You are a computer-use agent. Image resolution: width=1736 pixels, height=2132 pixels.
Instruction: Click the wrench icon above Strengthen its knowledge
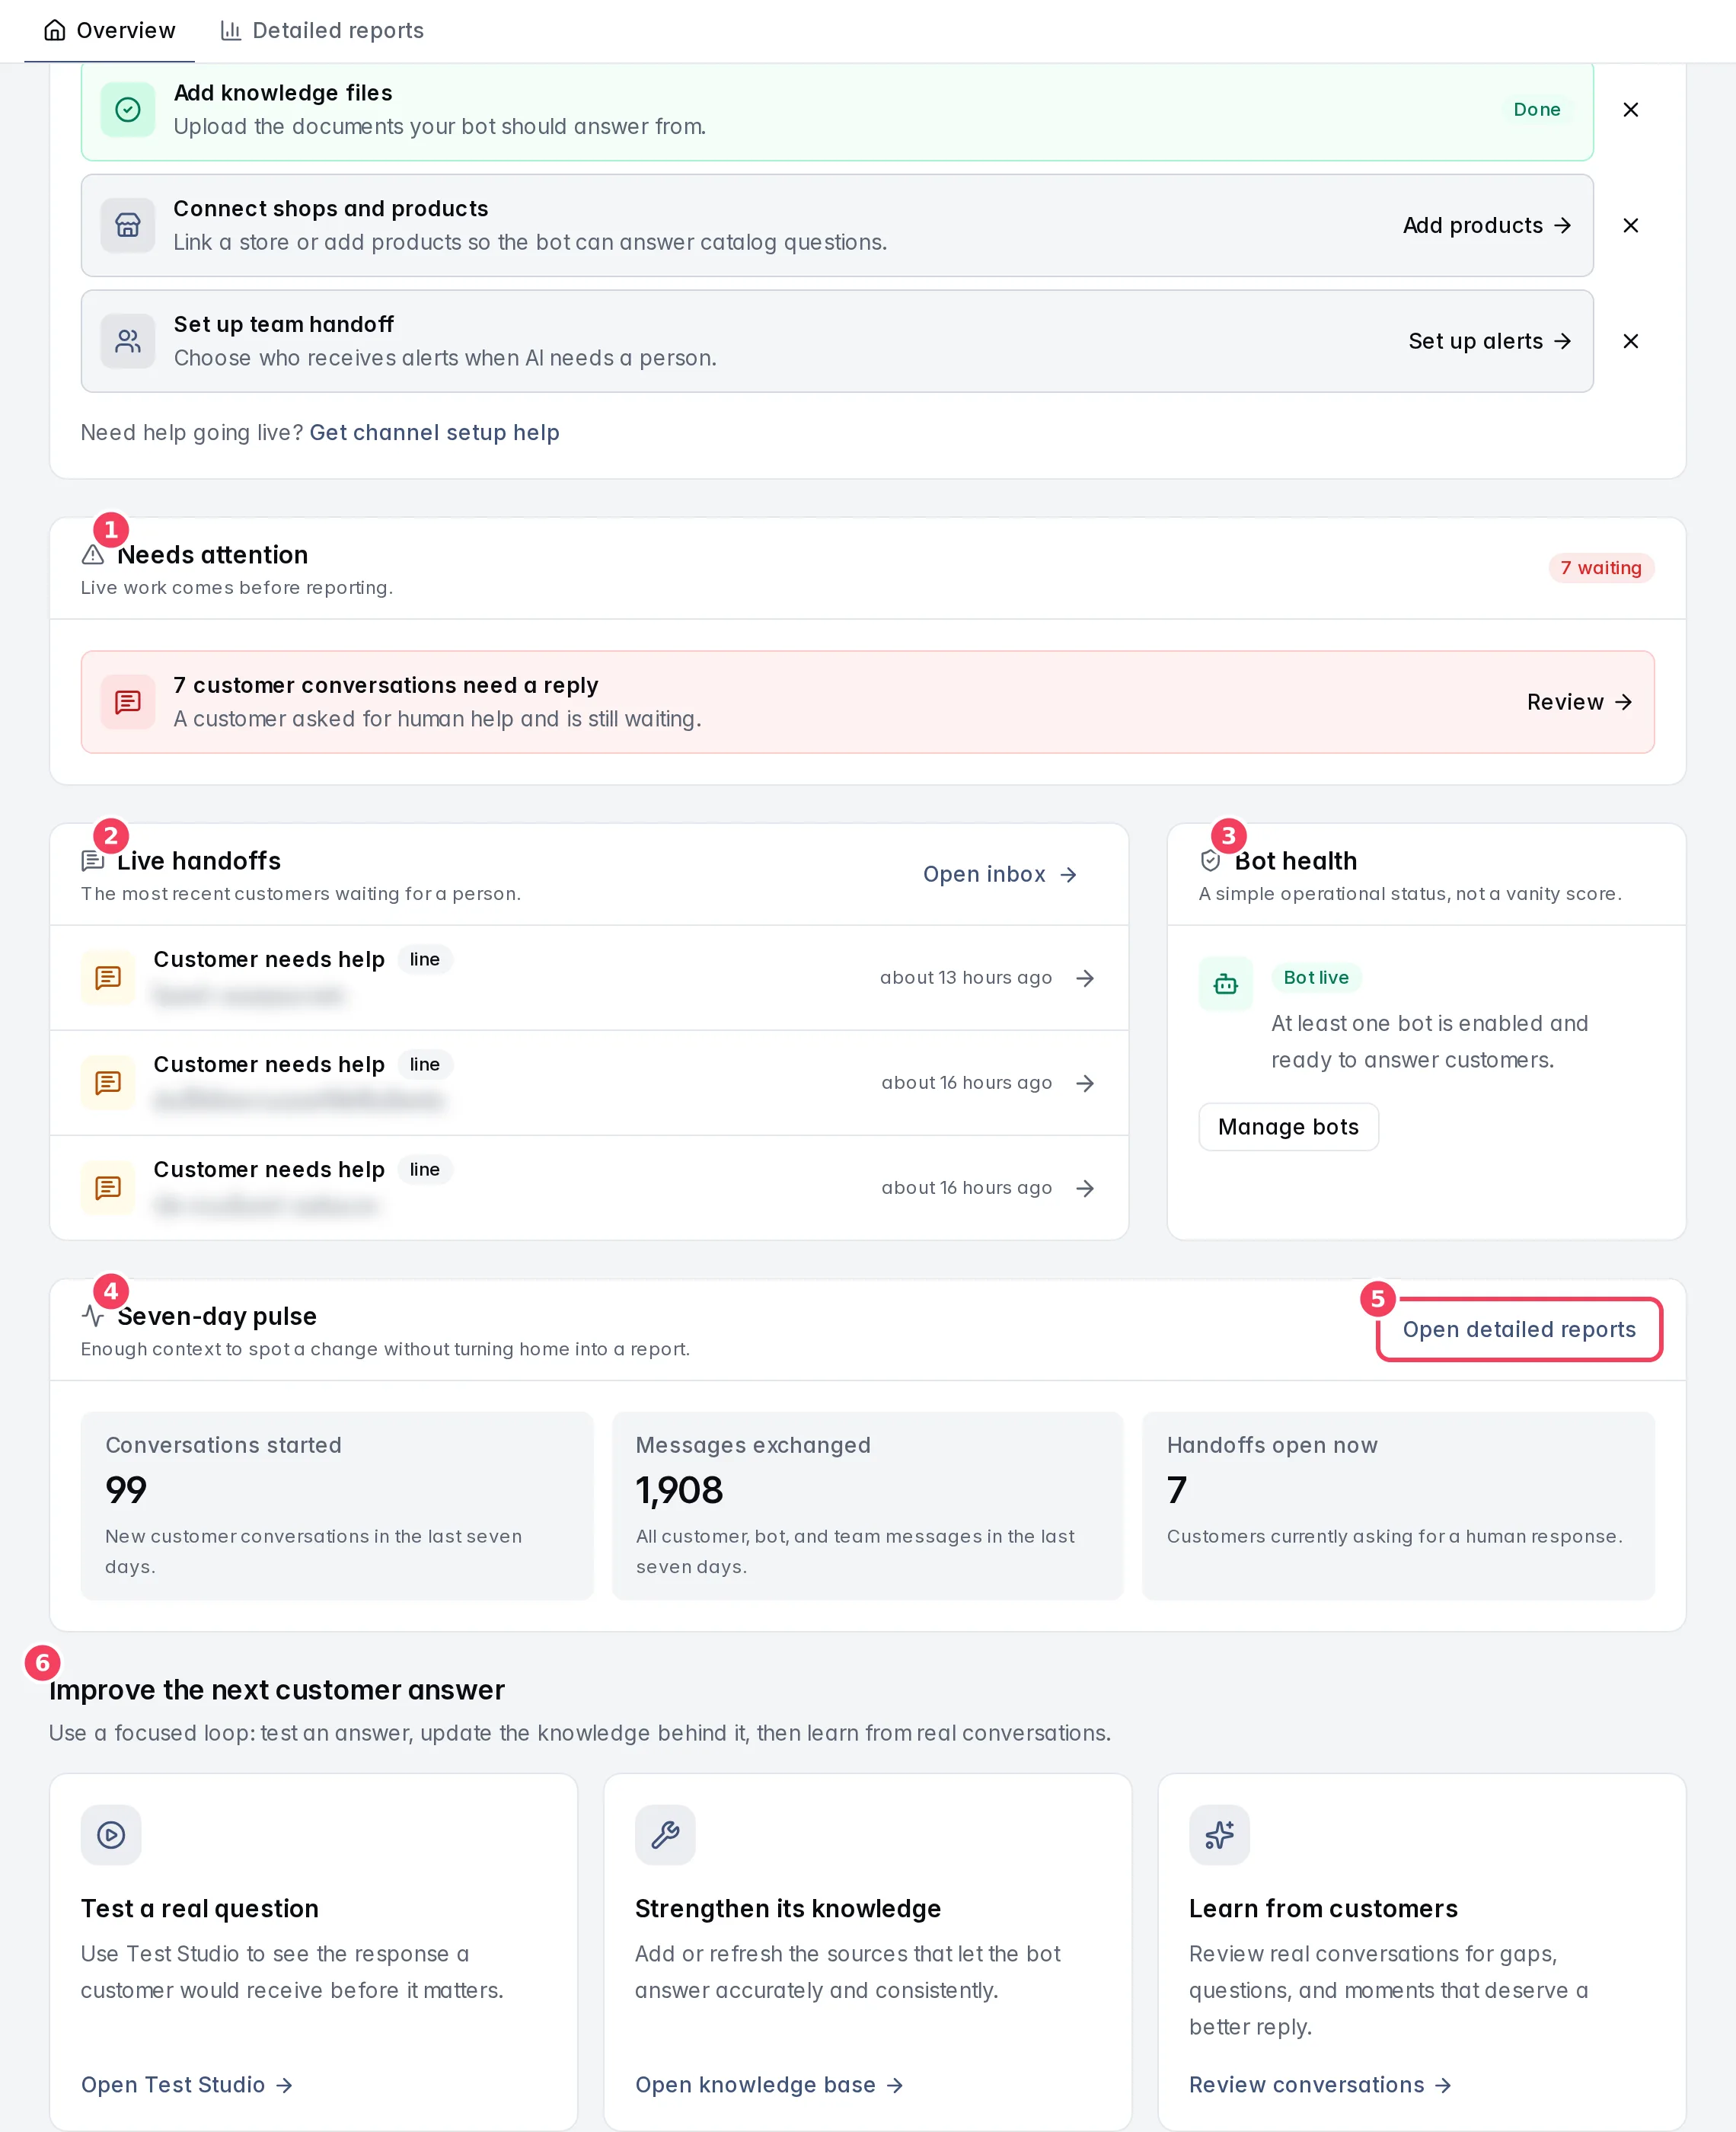pos(665,1834)
